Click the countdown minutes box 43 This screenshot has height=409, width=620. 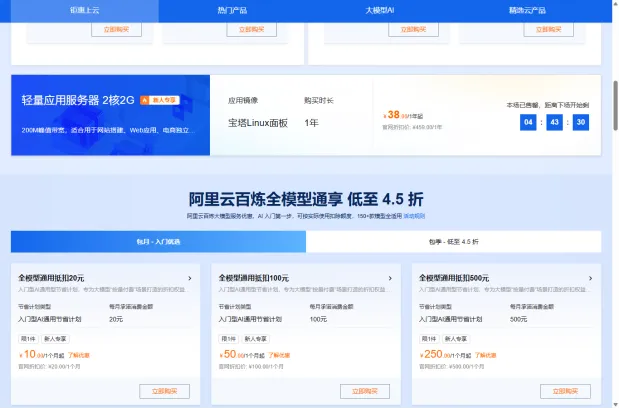(x=554, y=122)
